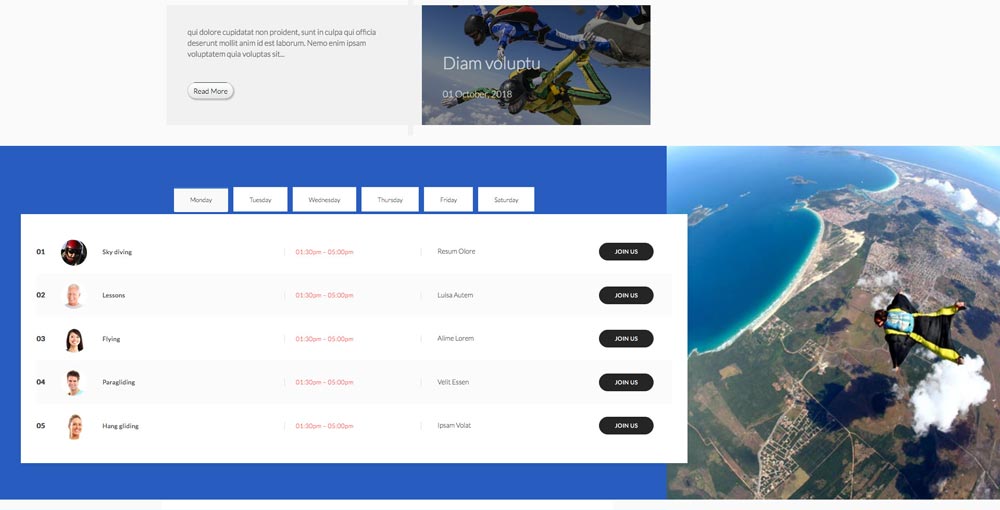Open the Diam voluptu article thumbnail
The image size is (1000, 510).
coord(536,65)
